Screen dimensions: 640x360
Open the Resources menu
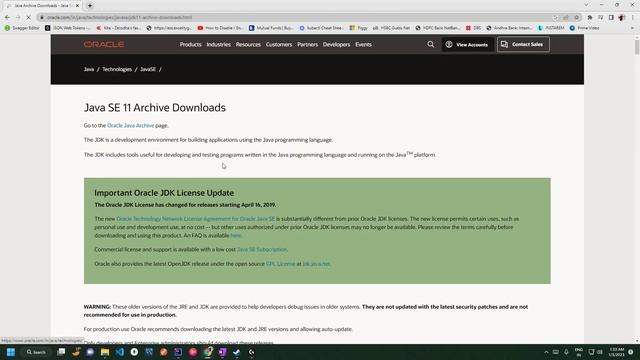[248, 44]
